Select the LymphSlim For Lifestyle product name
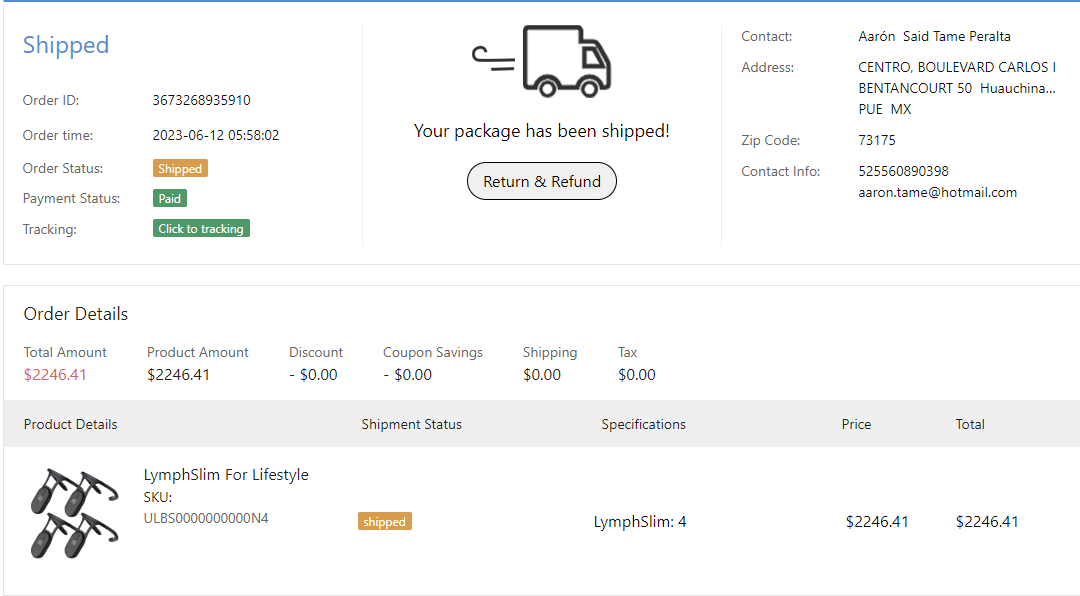1080x596 pixels. click(x=226, y=475)
